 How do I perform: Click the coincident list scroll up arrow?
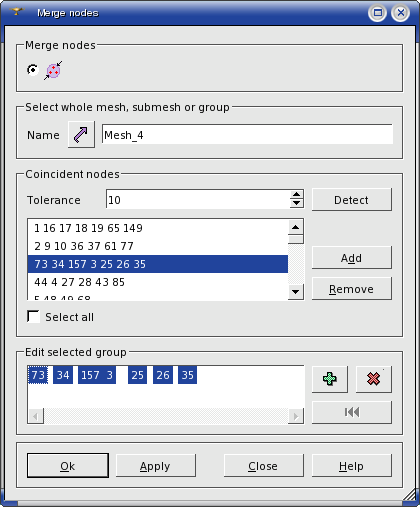[295, 227]
